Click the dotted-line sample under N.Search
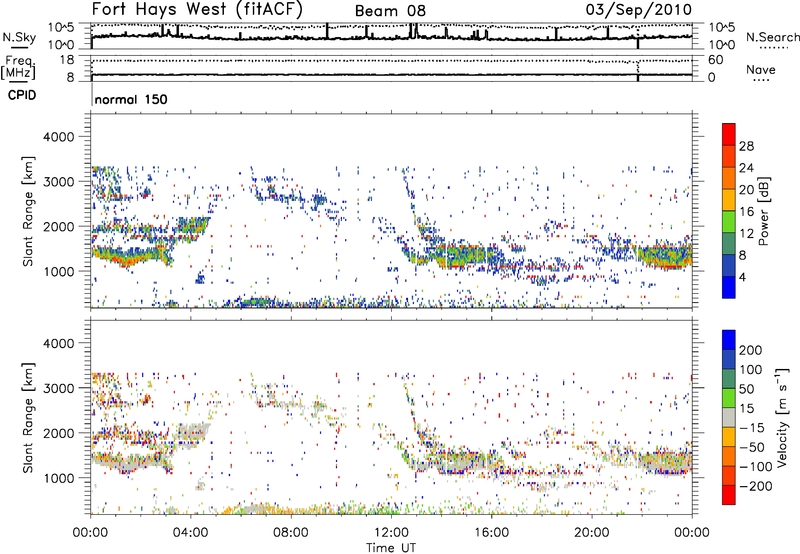 [x=773, y=49]
